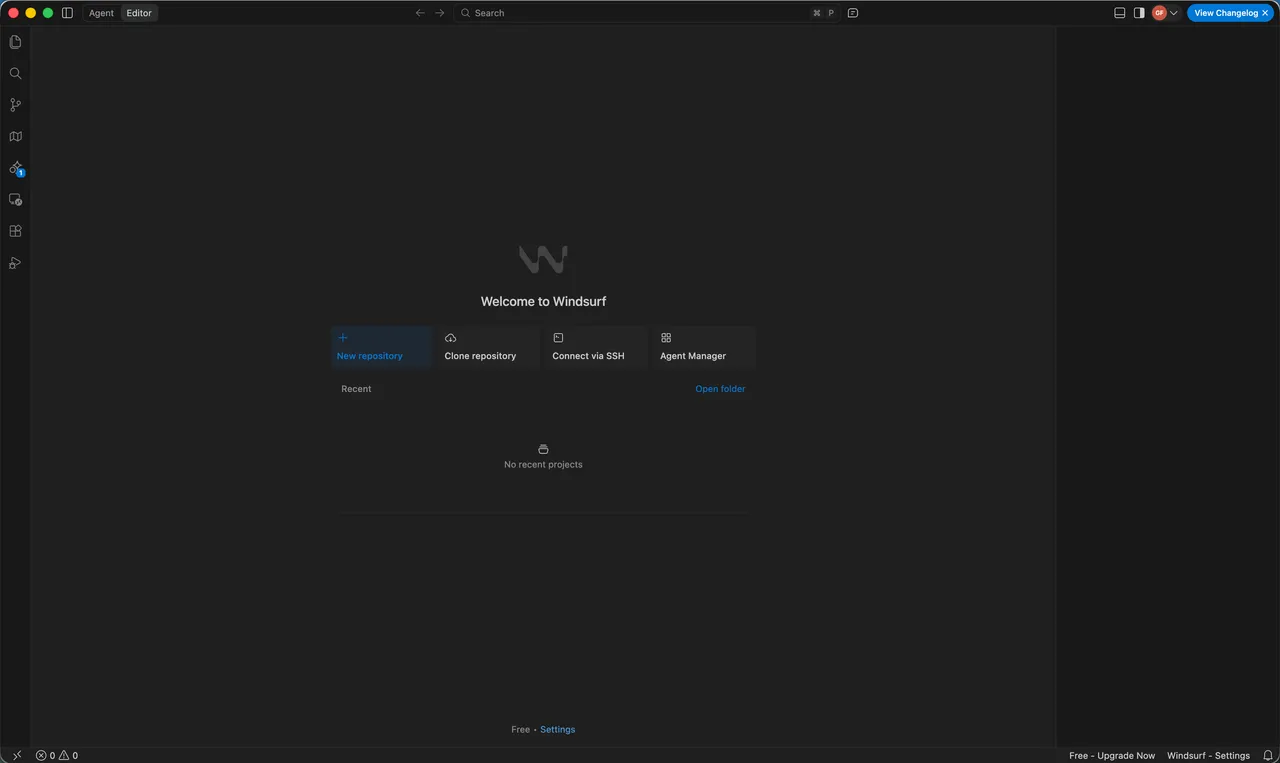Toggle the bottom panel layout icon
Image resolution: width=1280 pixels, height=763 pixels.
point(1120,13)
